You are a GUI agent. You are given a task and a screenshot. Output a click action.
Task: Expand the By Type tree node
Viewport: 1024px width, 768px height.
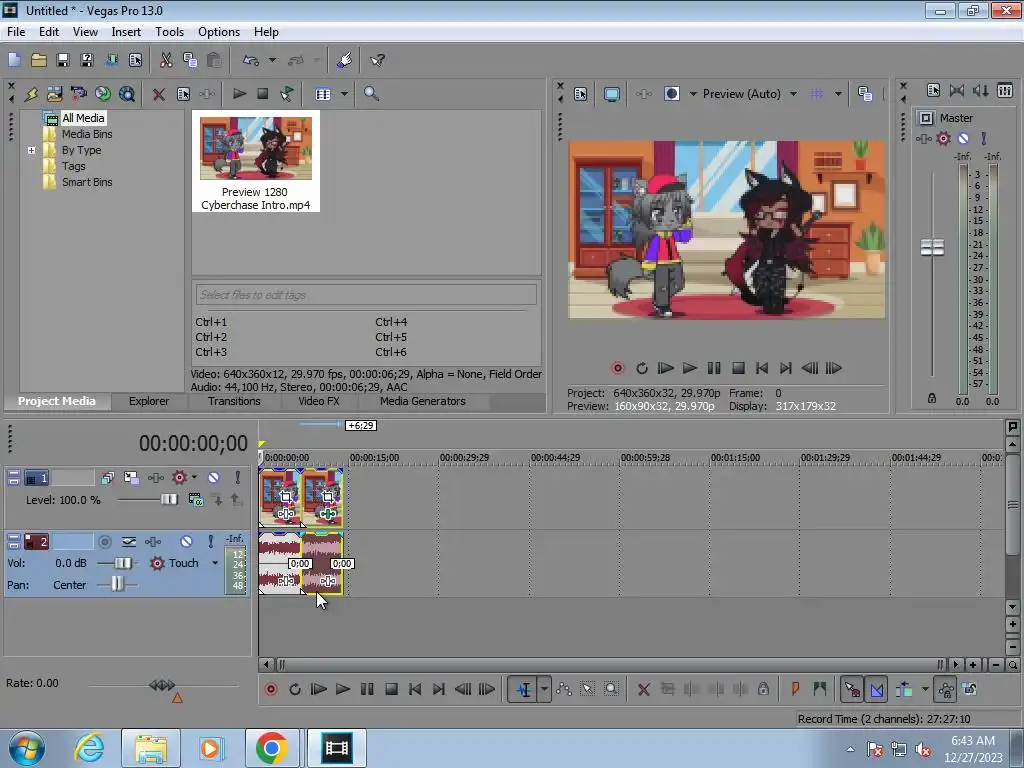pos(31,150)
